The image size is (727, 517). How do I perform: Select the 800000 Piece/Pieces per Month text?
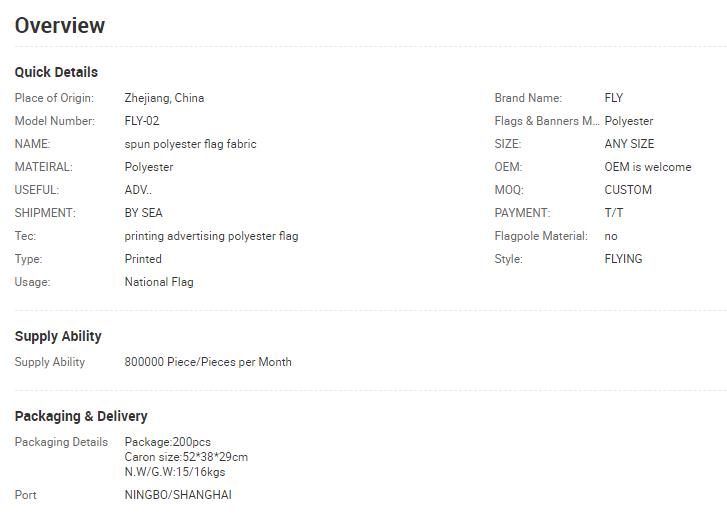point(208,362)
